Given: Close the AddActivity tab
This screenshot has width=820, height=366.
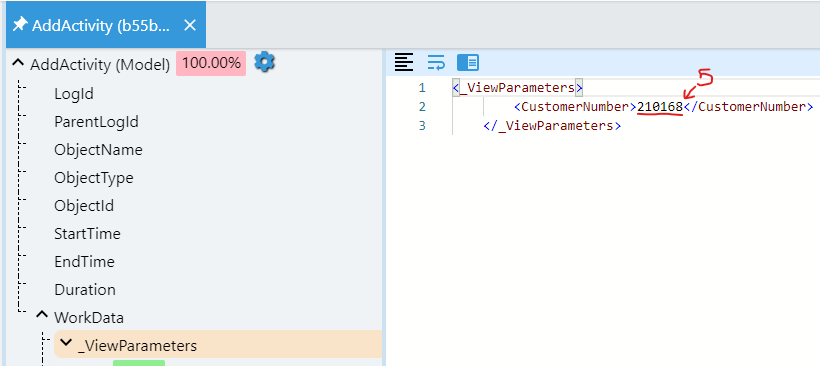Looking at the screenshot, I should 190,25.
